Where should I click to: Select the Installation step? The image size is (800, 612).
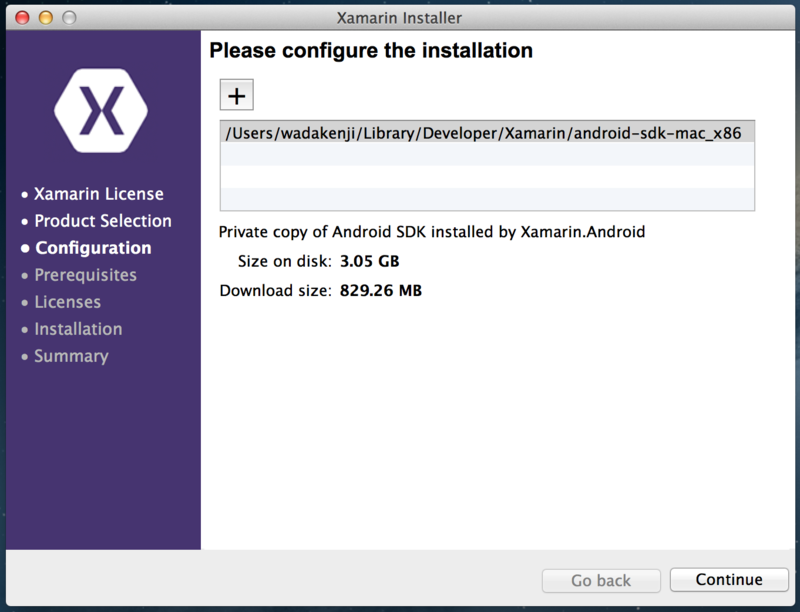pos(78,329)
